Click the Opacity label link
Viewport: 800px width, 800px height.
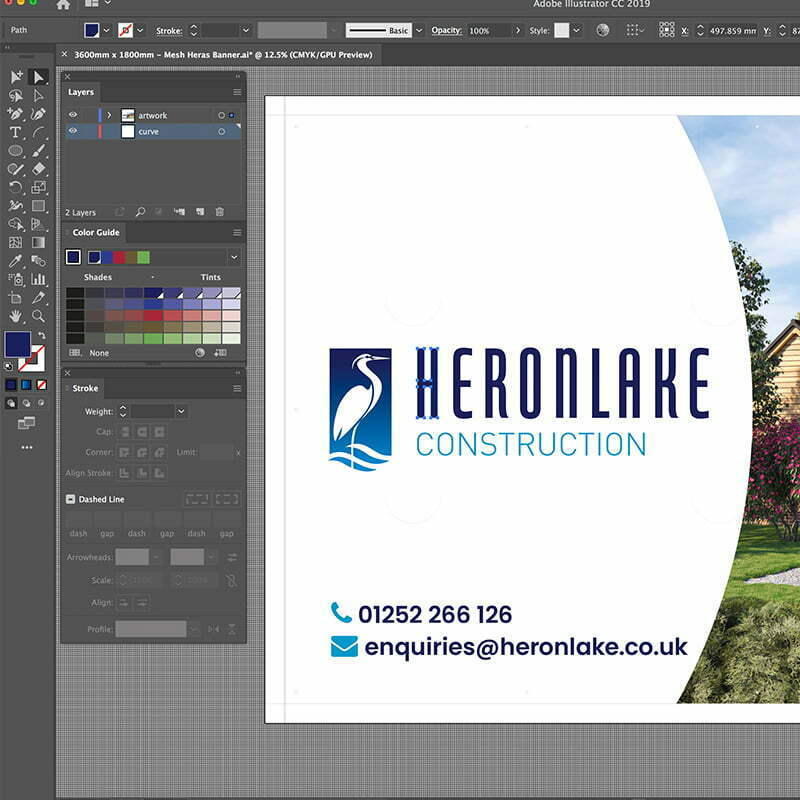(446, 30)
